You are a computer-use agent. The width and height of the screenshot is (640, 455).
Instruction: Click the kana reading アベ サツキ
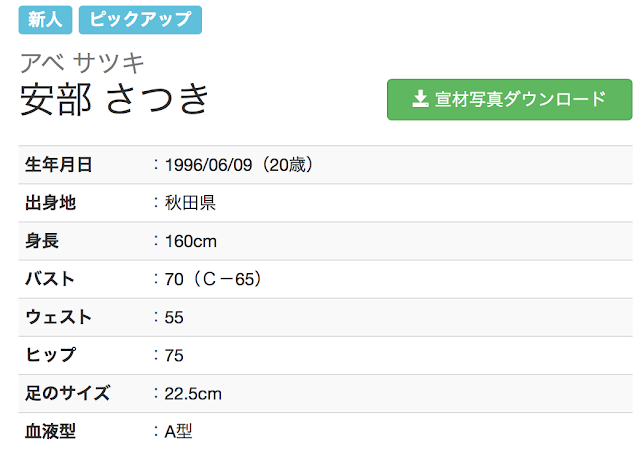click(83, 63)
